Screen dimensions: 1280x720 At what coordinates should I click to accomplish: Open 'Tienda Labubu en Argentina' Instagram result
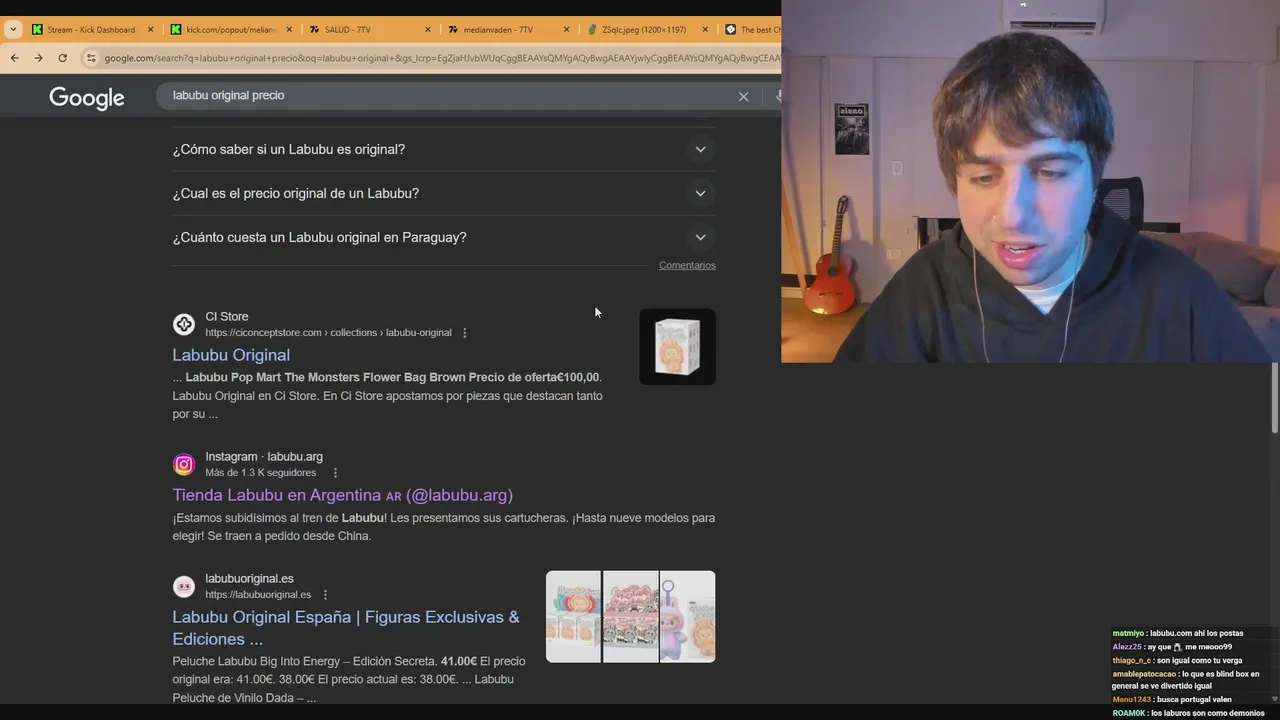coord(342,495)
